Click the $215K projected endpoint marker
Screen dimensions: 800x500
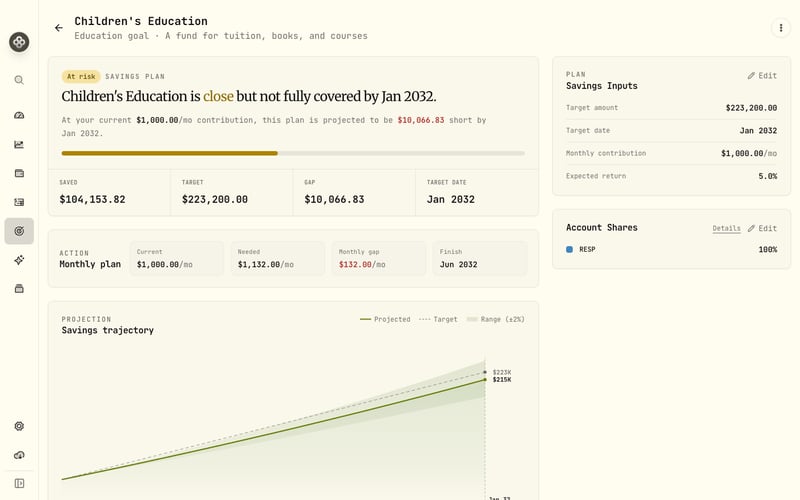coord(485,380)
